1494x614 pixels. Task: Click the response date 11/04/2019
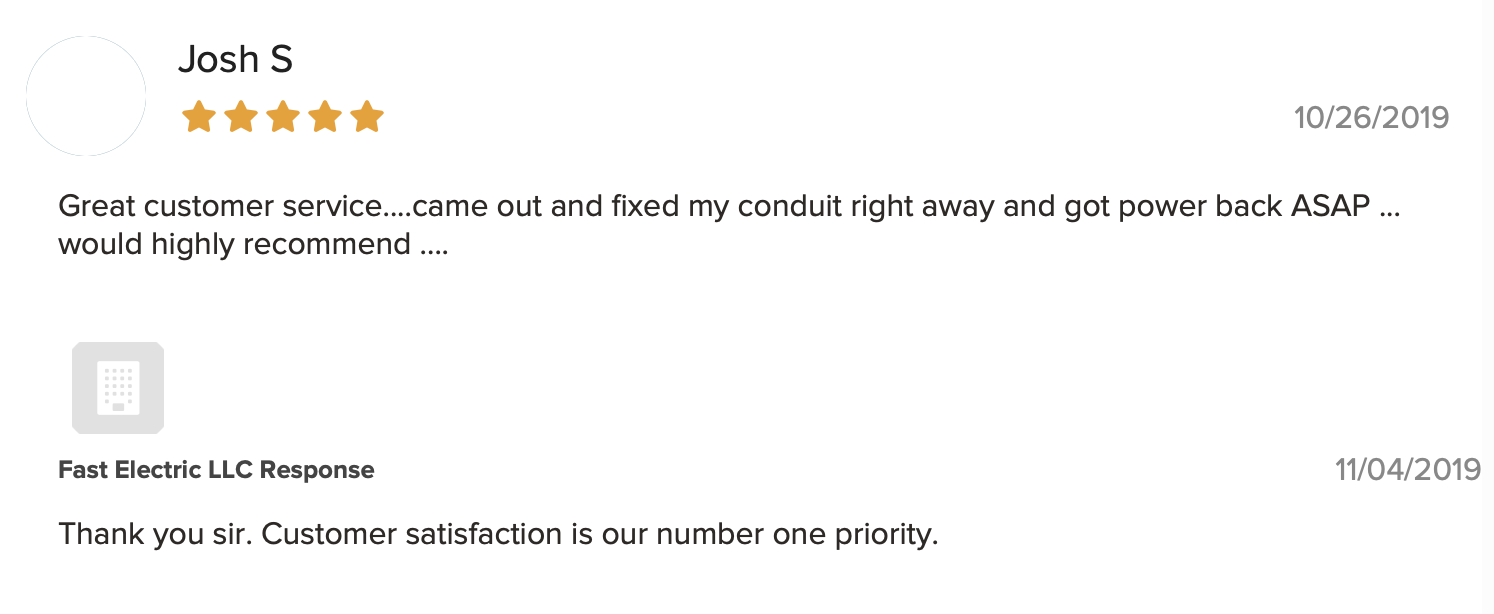[x=1408, y=470]
